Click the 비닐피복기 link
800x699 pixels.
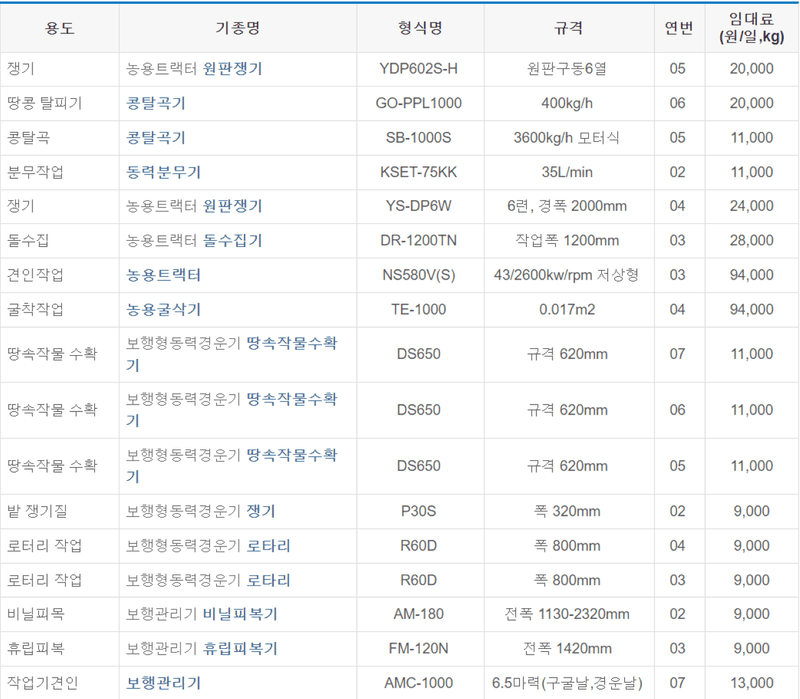tap(240, 614)
